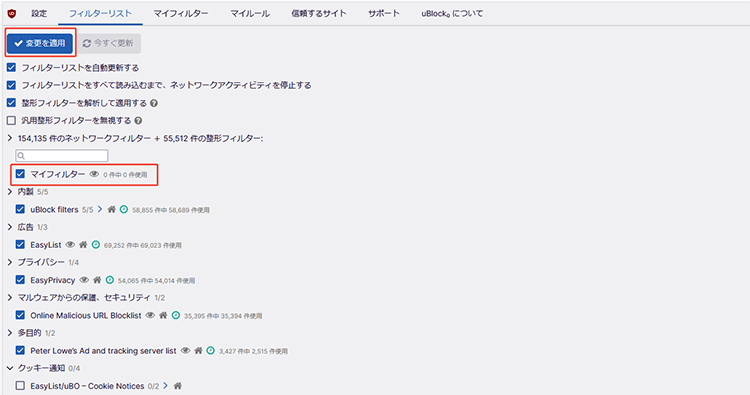Viewport: 750px width, 395px height.
Task: Click the clock icon for Online Malicious URL Blocklist
Action: click(x=176, y=316)
